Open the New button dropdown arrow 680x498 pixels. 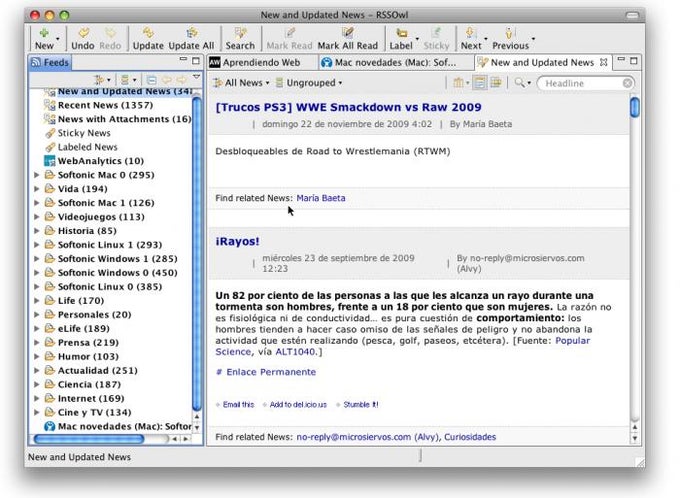58,39
